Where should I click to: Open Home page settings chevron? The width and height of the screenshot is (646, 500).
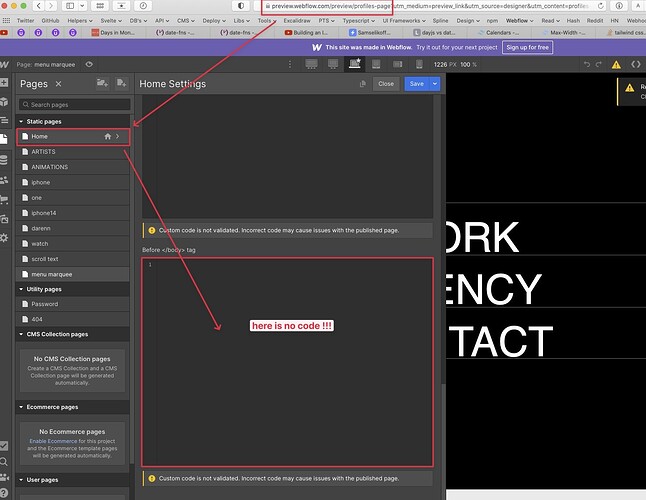click(118, 136)
